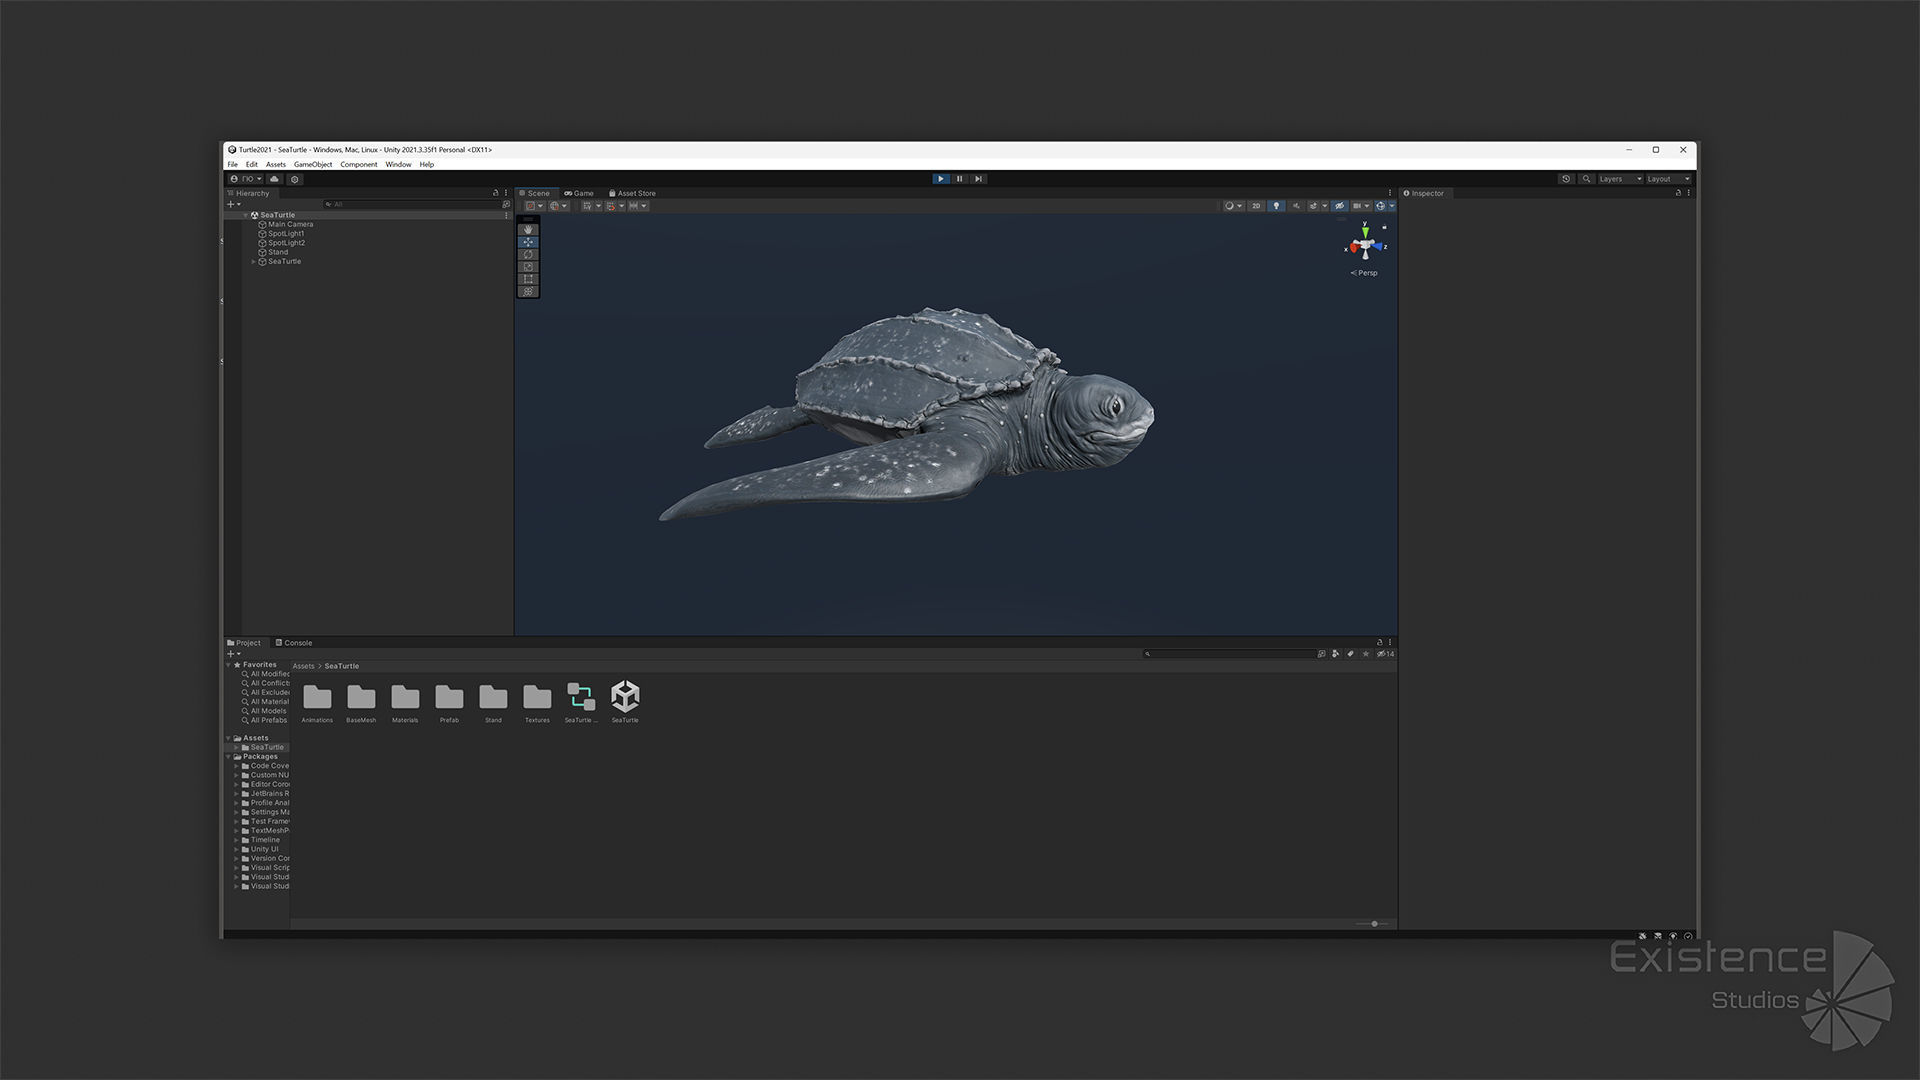1920x1080 pixels.
Task: Click the Play button
Action: 940,179
